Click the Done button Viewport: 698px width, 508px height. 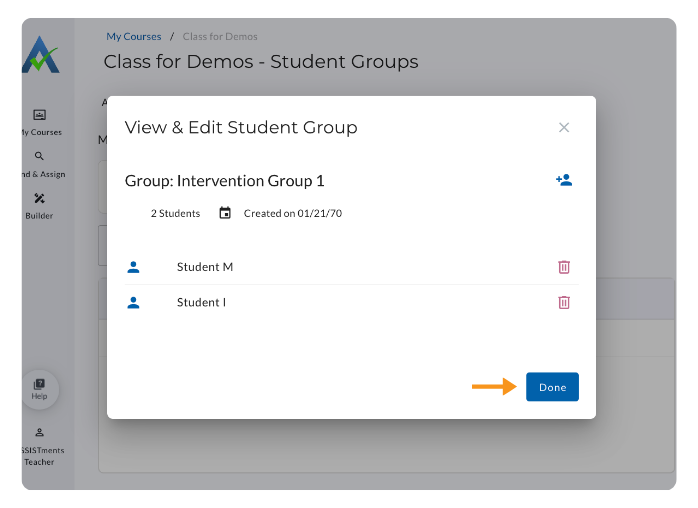click(552, 387)
